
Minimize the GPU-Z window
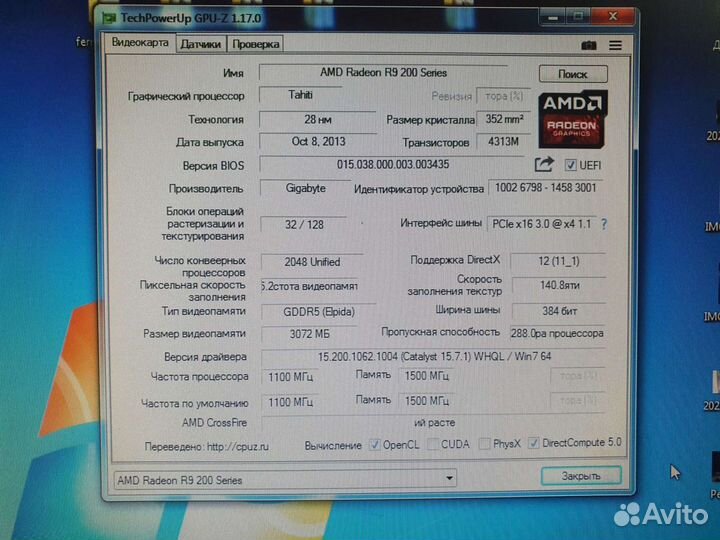point(552,18)
